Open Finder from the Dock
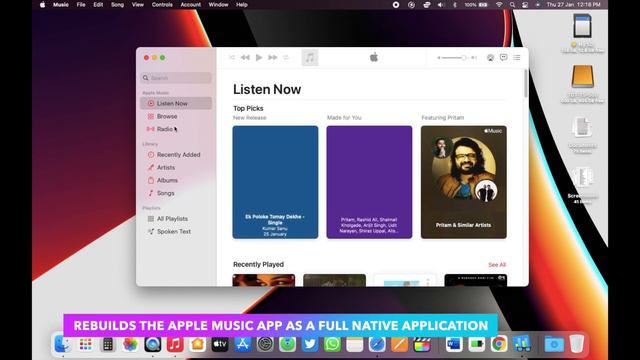 pos(62,344)
